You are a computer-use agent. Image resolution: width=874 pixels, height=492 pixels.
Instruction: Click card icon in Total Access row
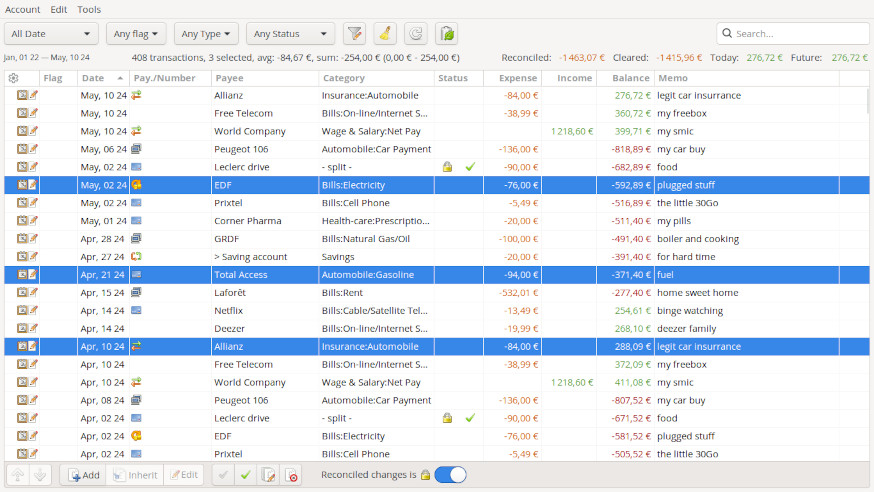[x=136, y=275]
